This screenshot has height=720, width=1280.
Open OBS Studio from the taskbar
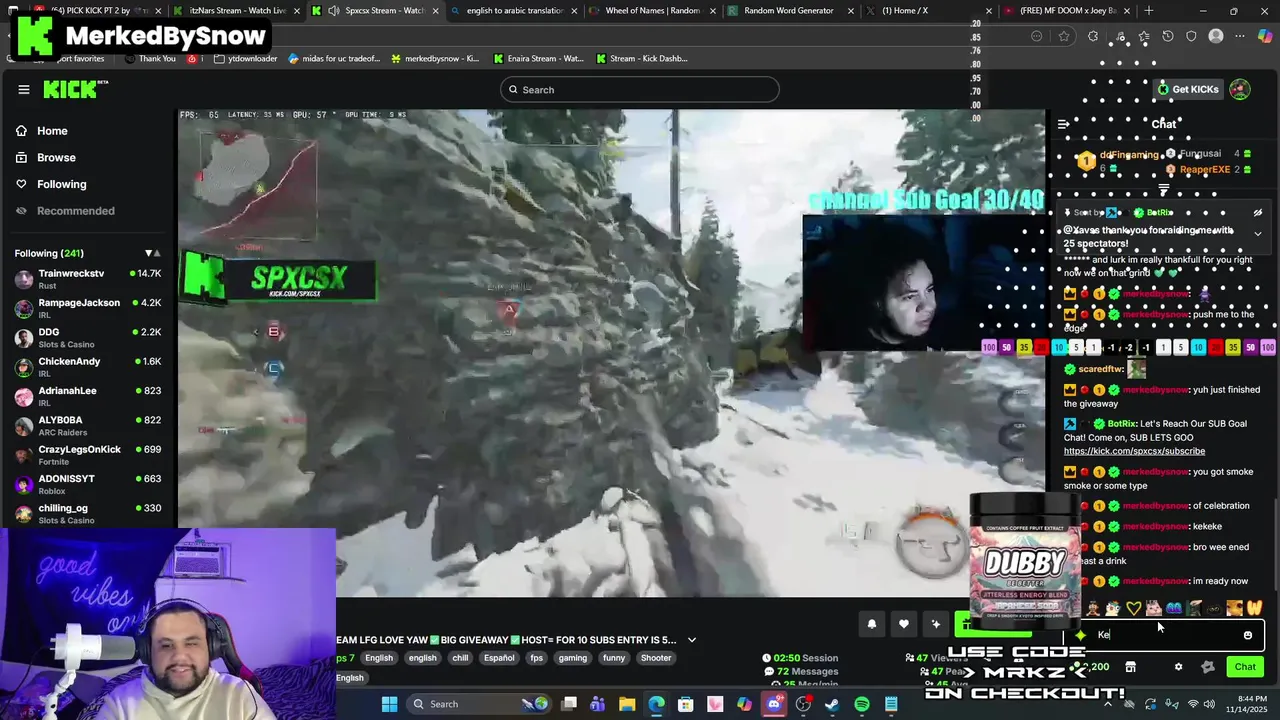point(803,704)
